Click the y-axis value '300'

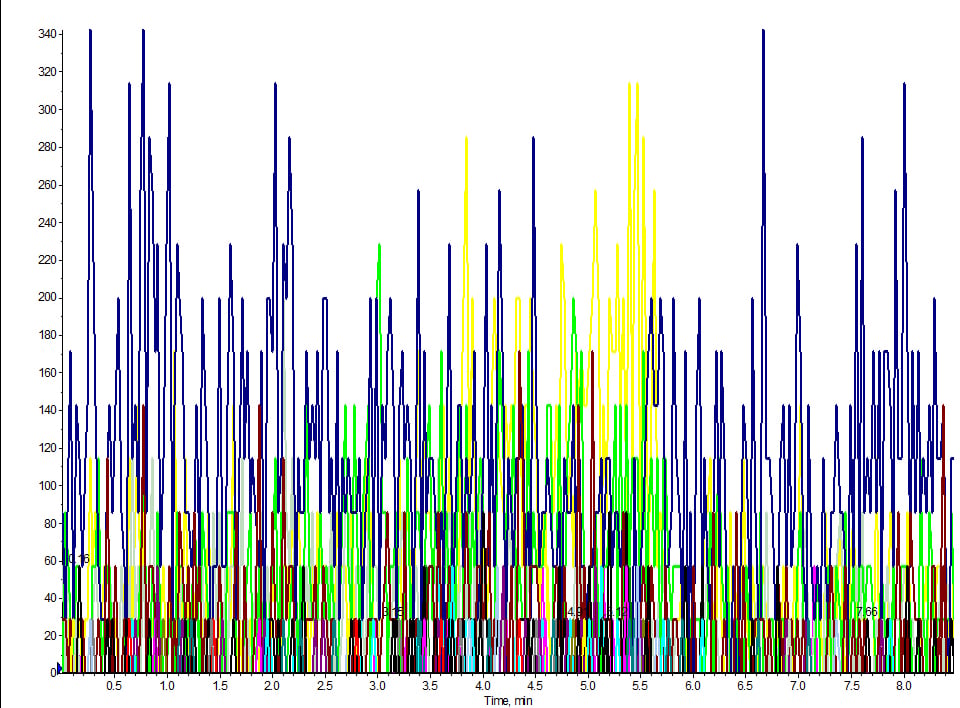tap(47, 110)
